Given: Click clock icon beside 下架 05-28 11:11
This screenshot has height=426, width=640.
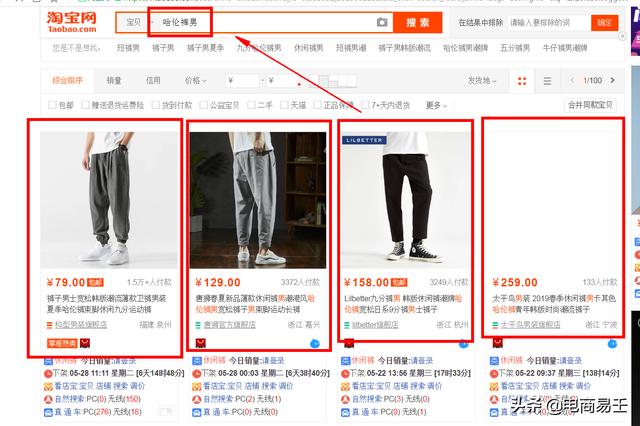Looking at the screenshot, I should (x=48, y=373).
